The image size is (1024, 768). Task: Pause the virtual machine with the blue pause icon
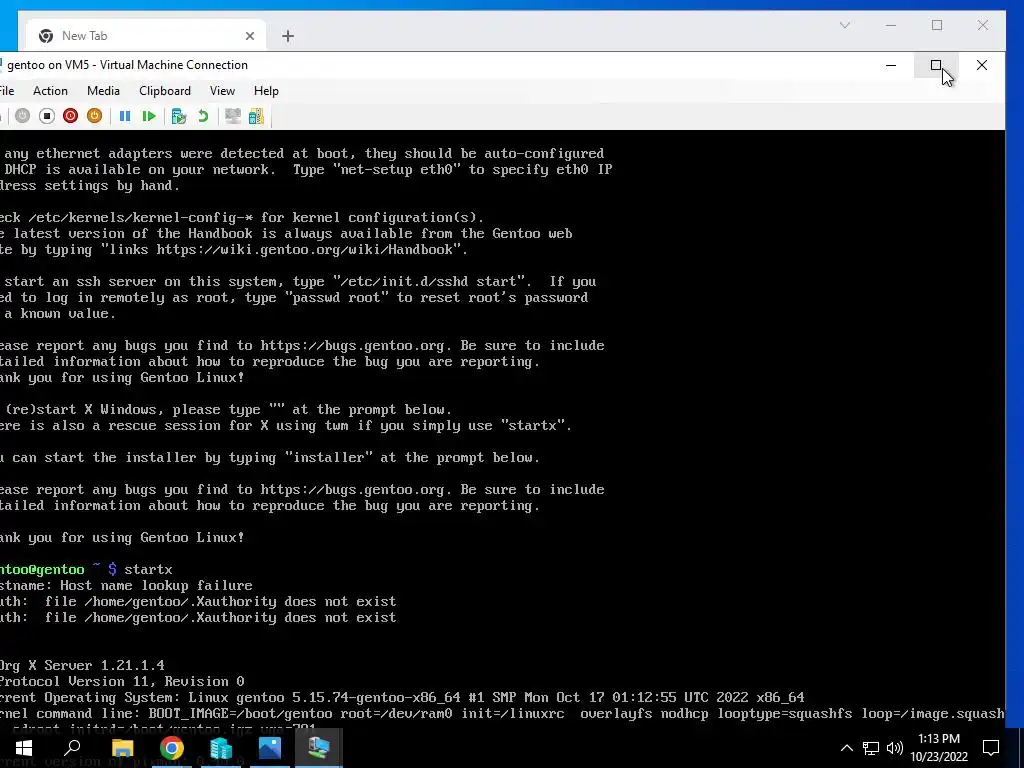125,116
